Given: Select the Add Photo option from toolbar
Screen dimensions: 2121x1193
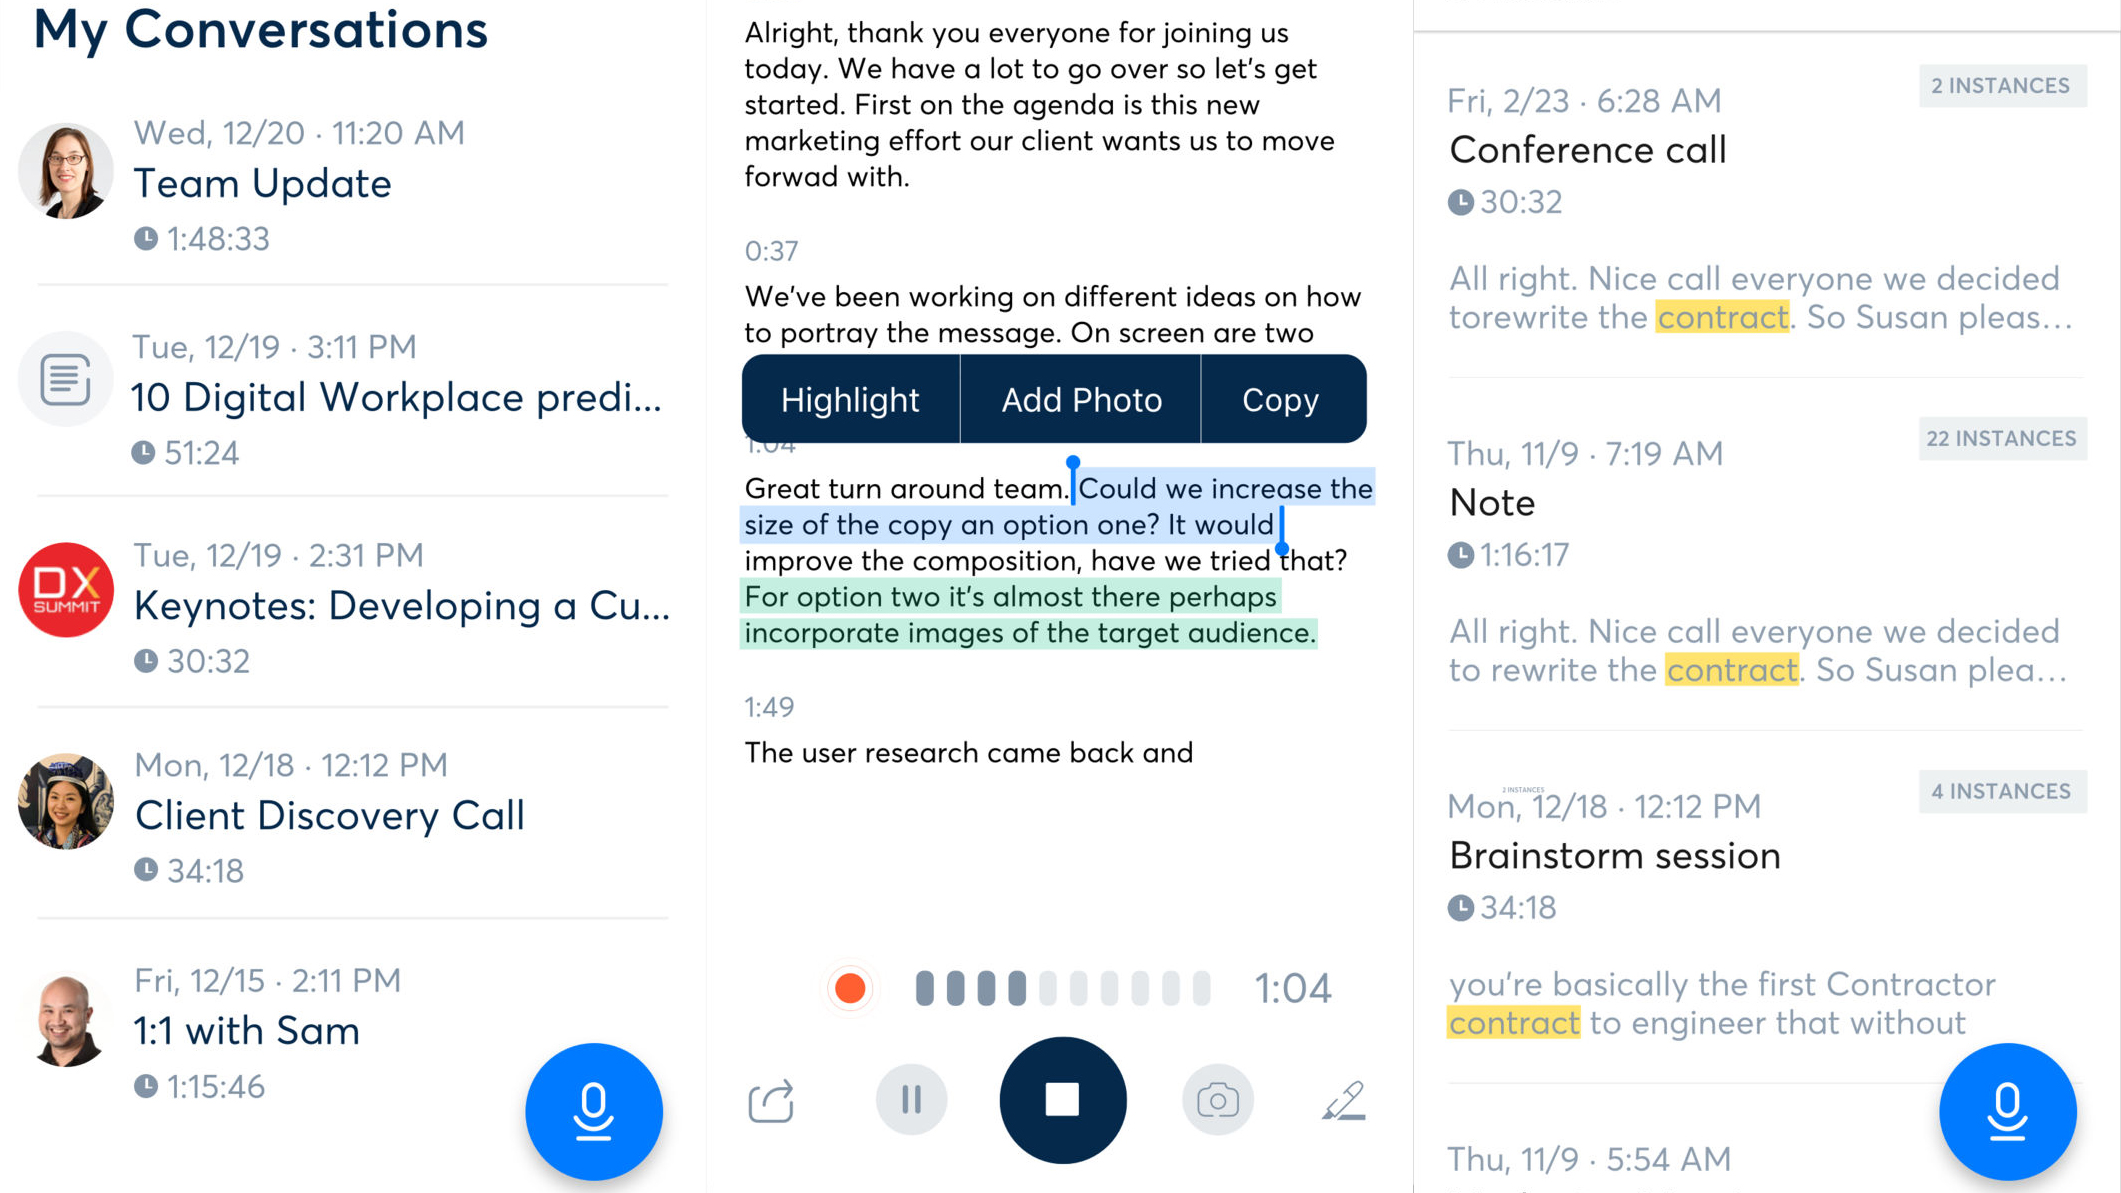Looking at the screenshot, I should pyautogui.click(x=1079, y=399).
